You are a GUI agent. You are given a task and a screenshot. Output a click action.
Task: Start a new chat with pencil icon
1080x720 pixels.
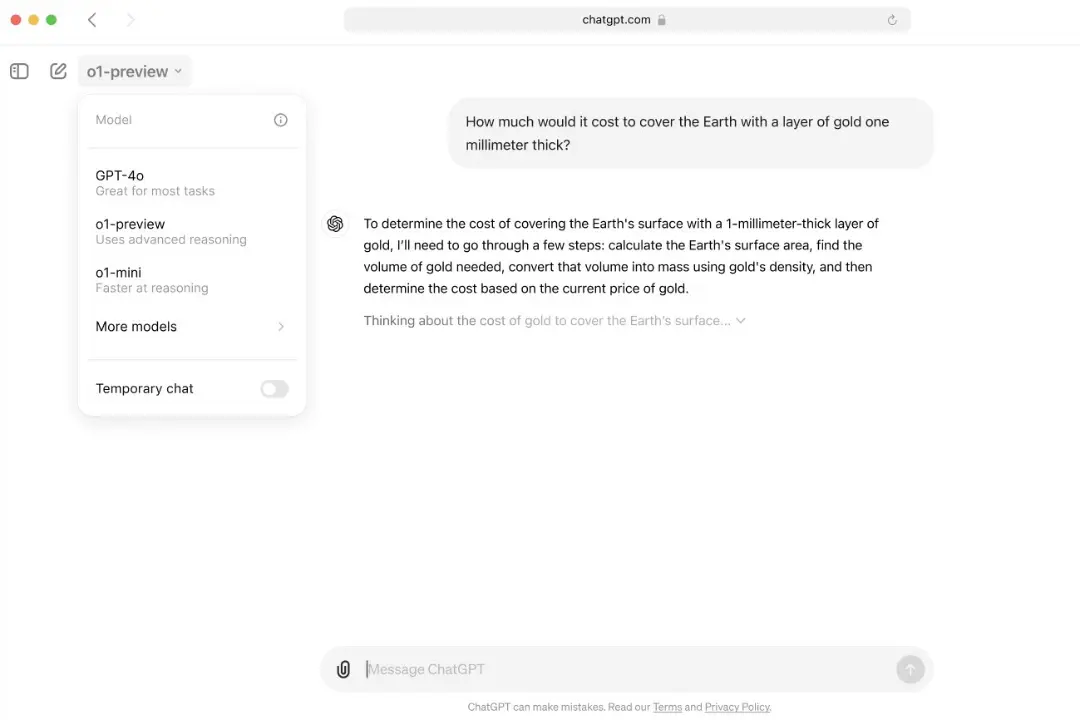[59, 71]
